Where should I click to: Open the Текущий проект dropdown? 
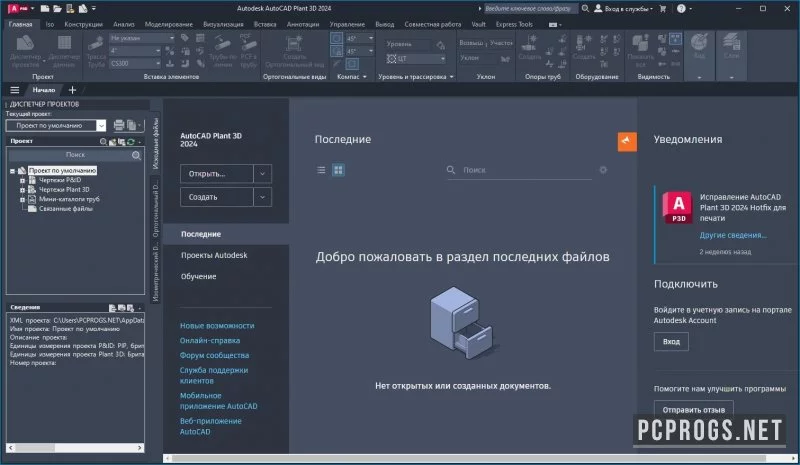point(101,126)
